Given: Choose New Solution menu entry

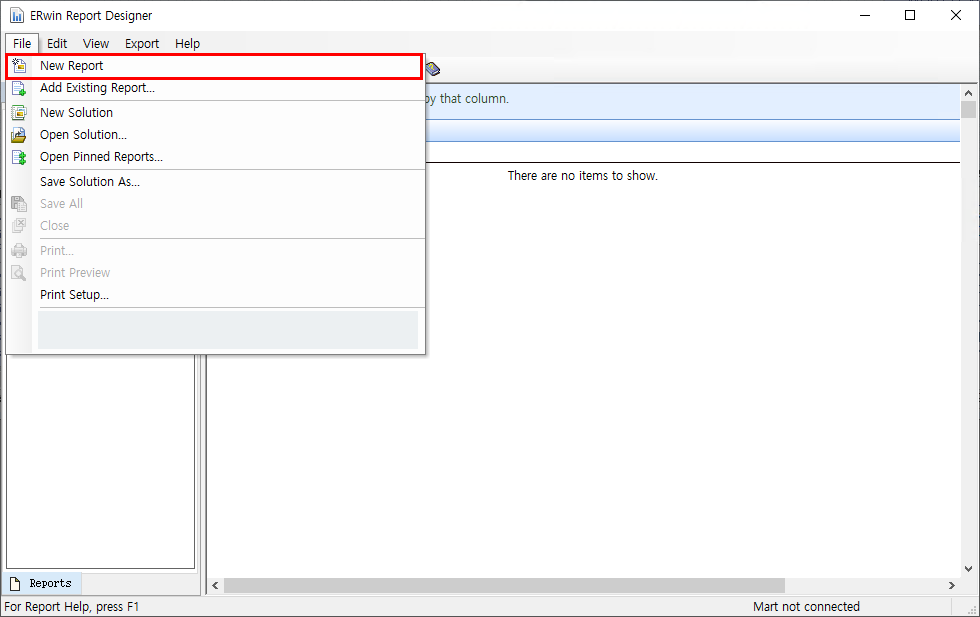Looking at the screenshot, I should [215, 113].
